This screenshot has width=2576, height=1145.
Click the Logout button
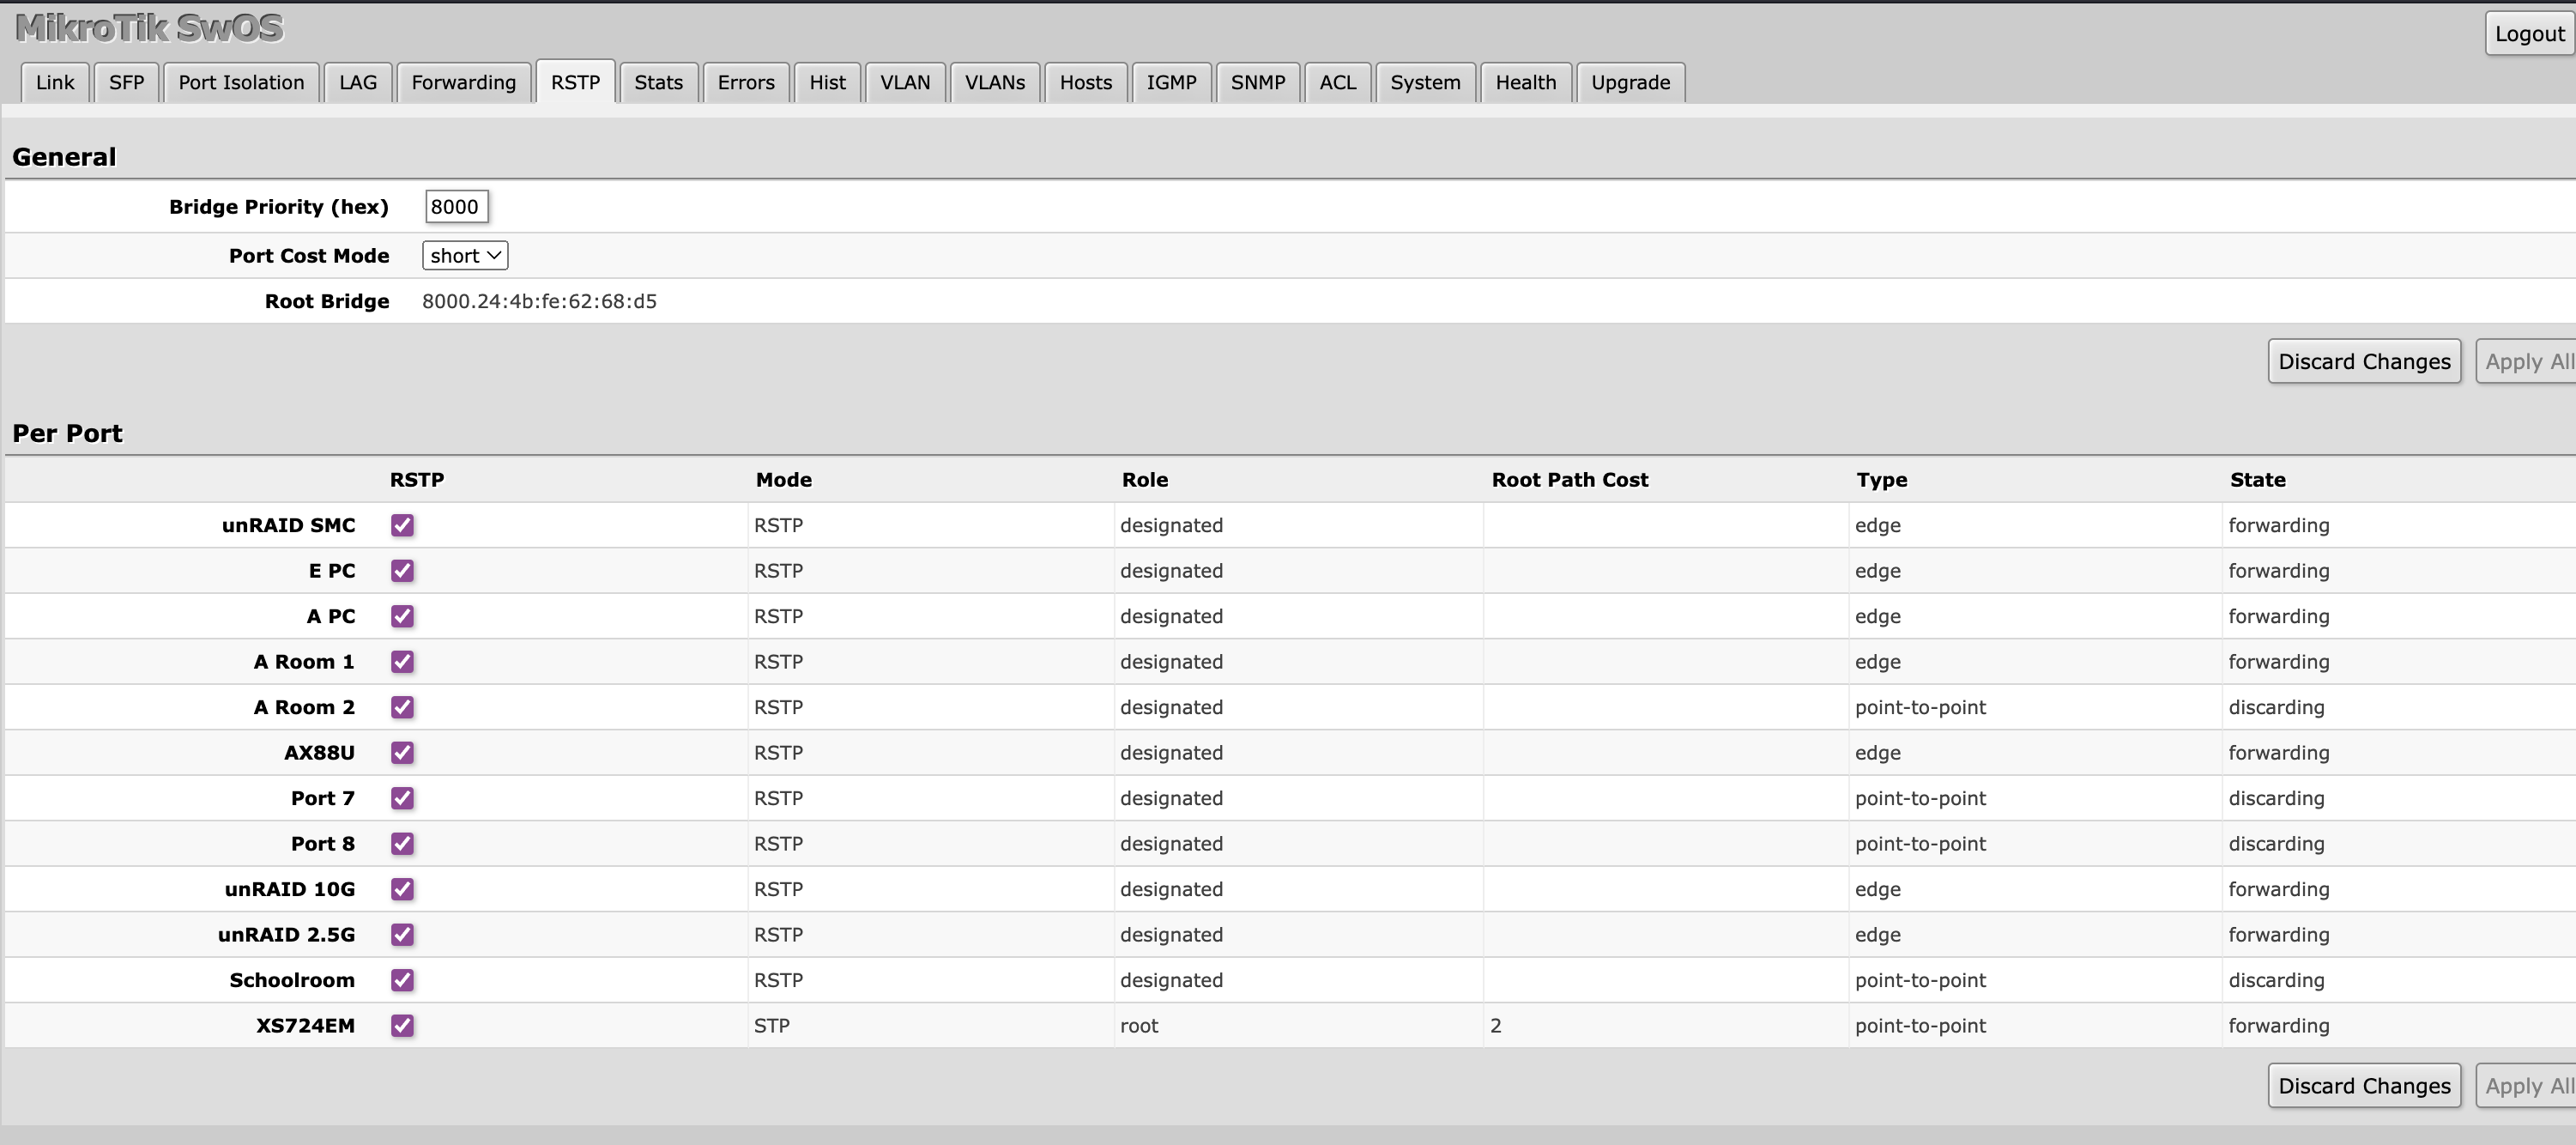click(x=2528, y=34)
